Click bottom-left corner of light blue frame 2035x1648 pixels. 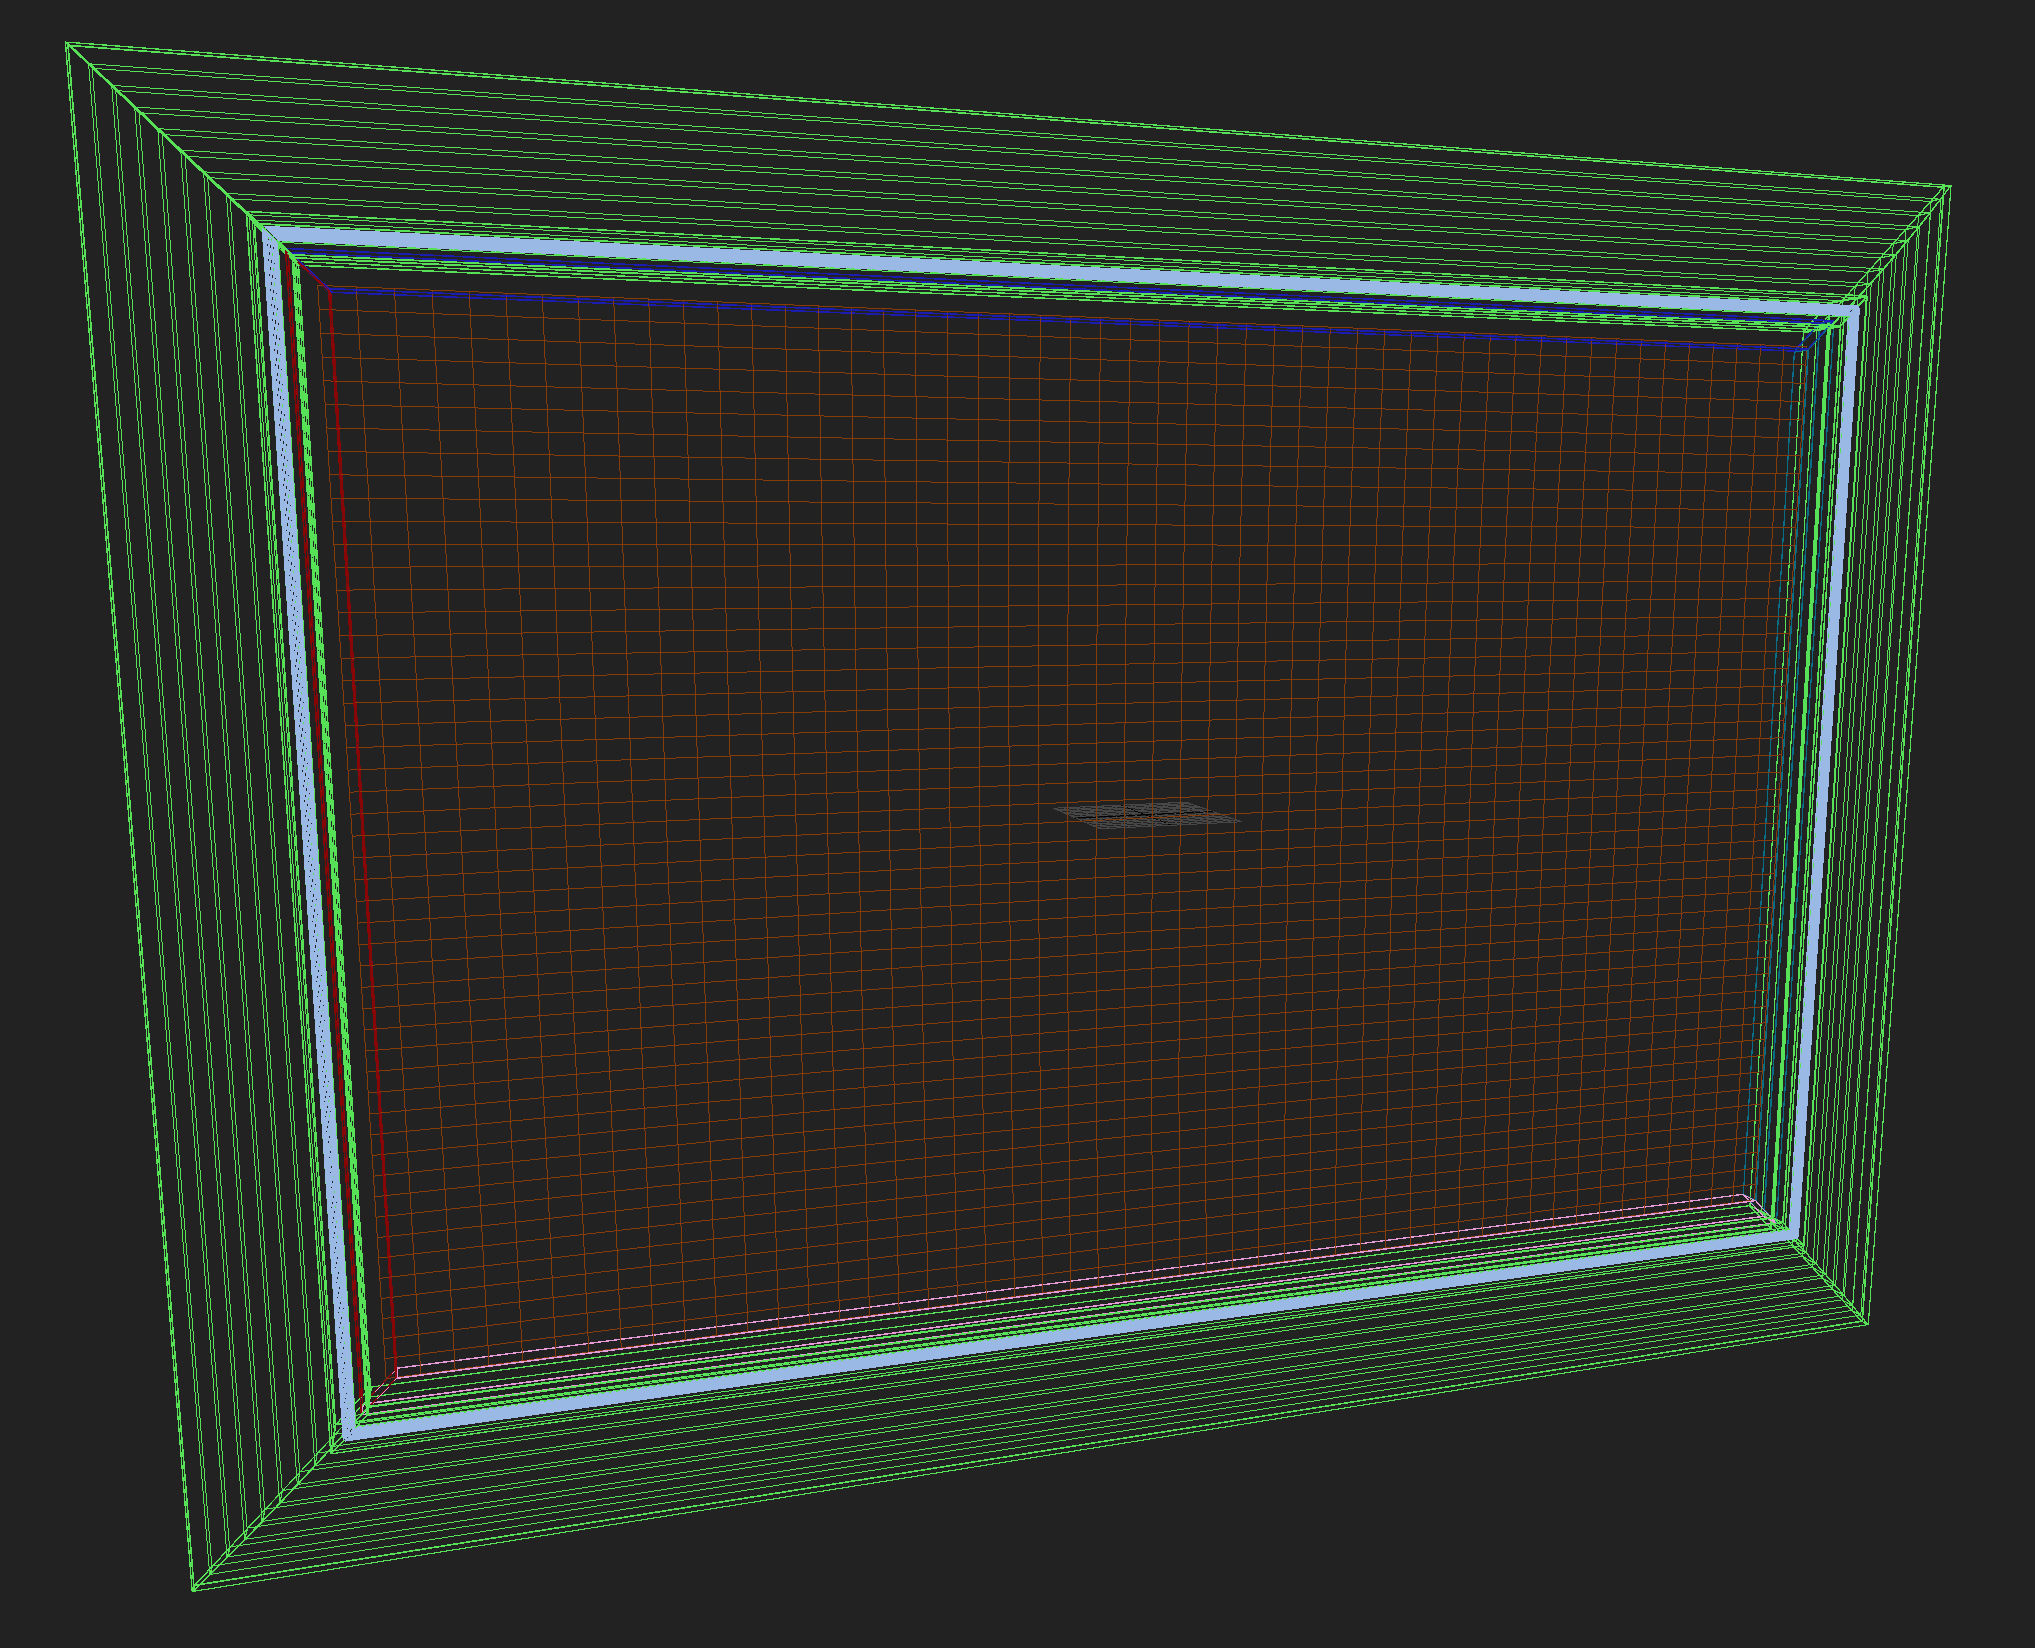pyautogui.click(x=350, y=1432)
